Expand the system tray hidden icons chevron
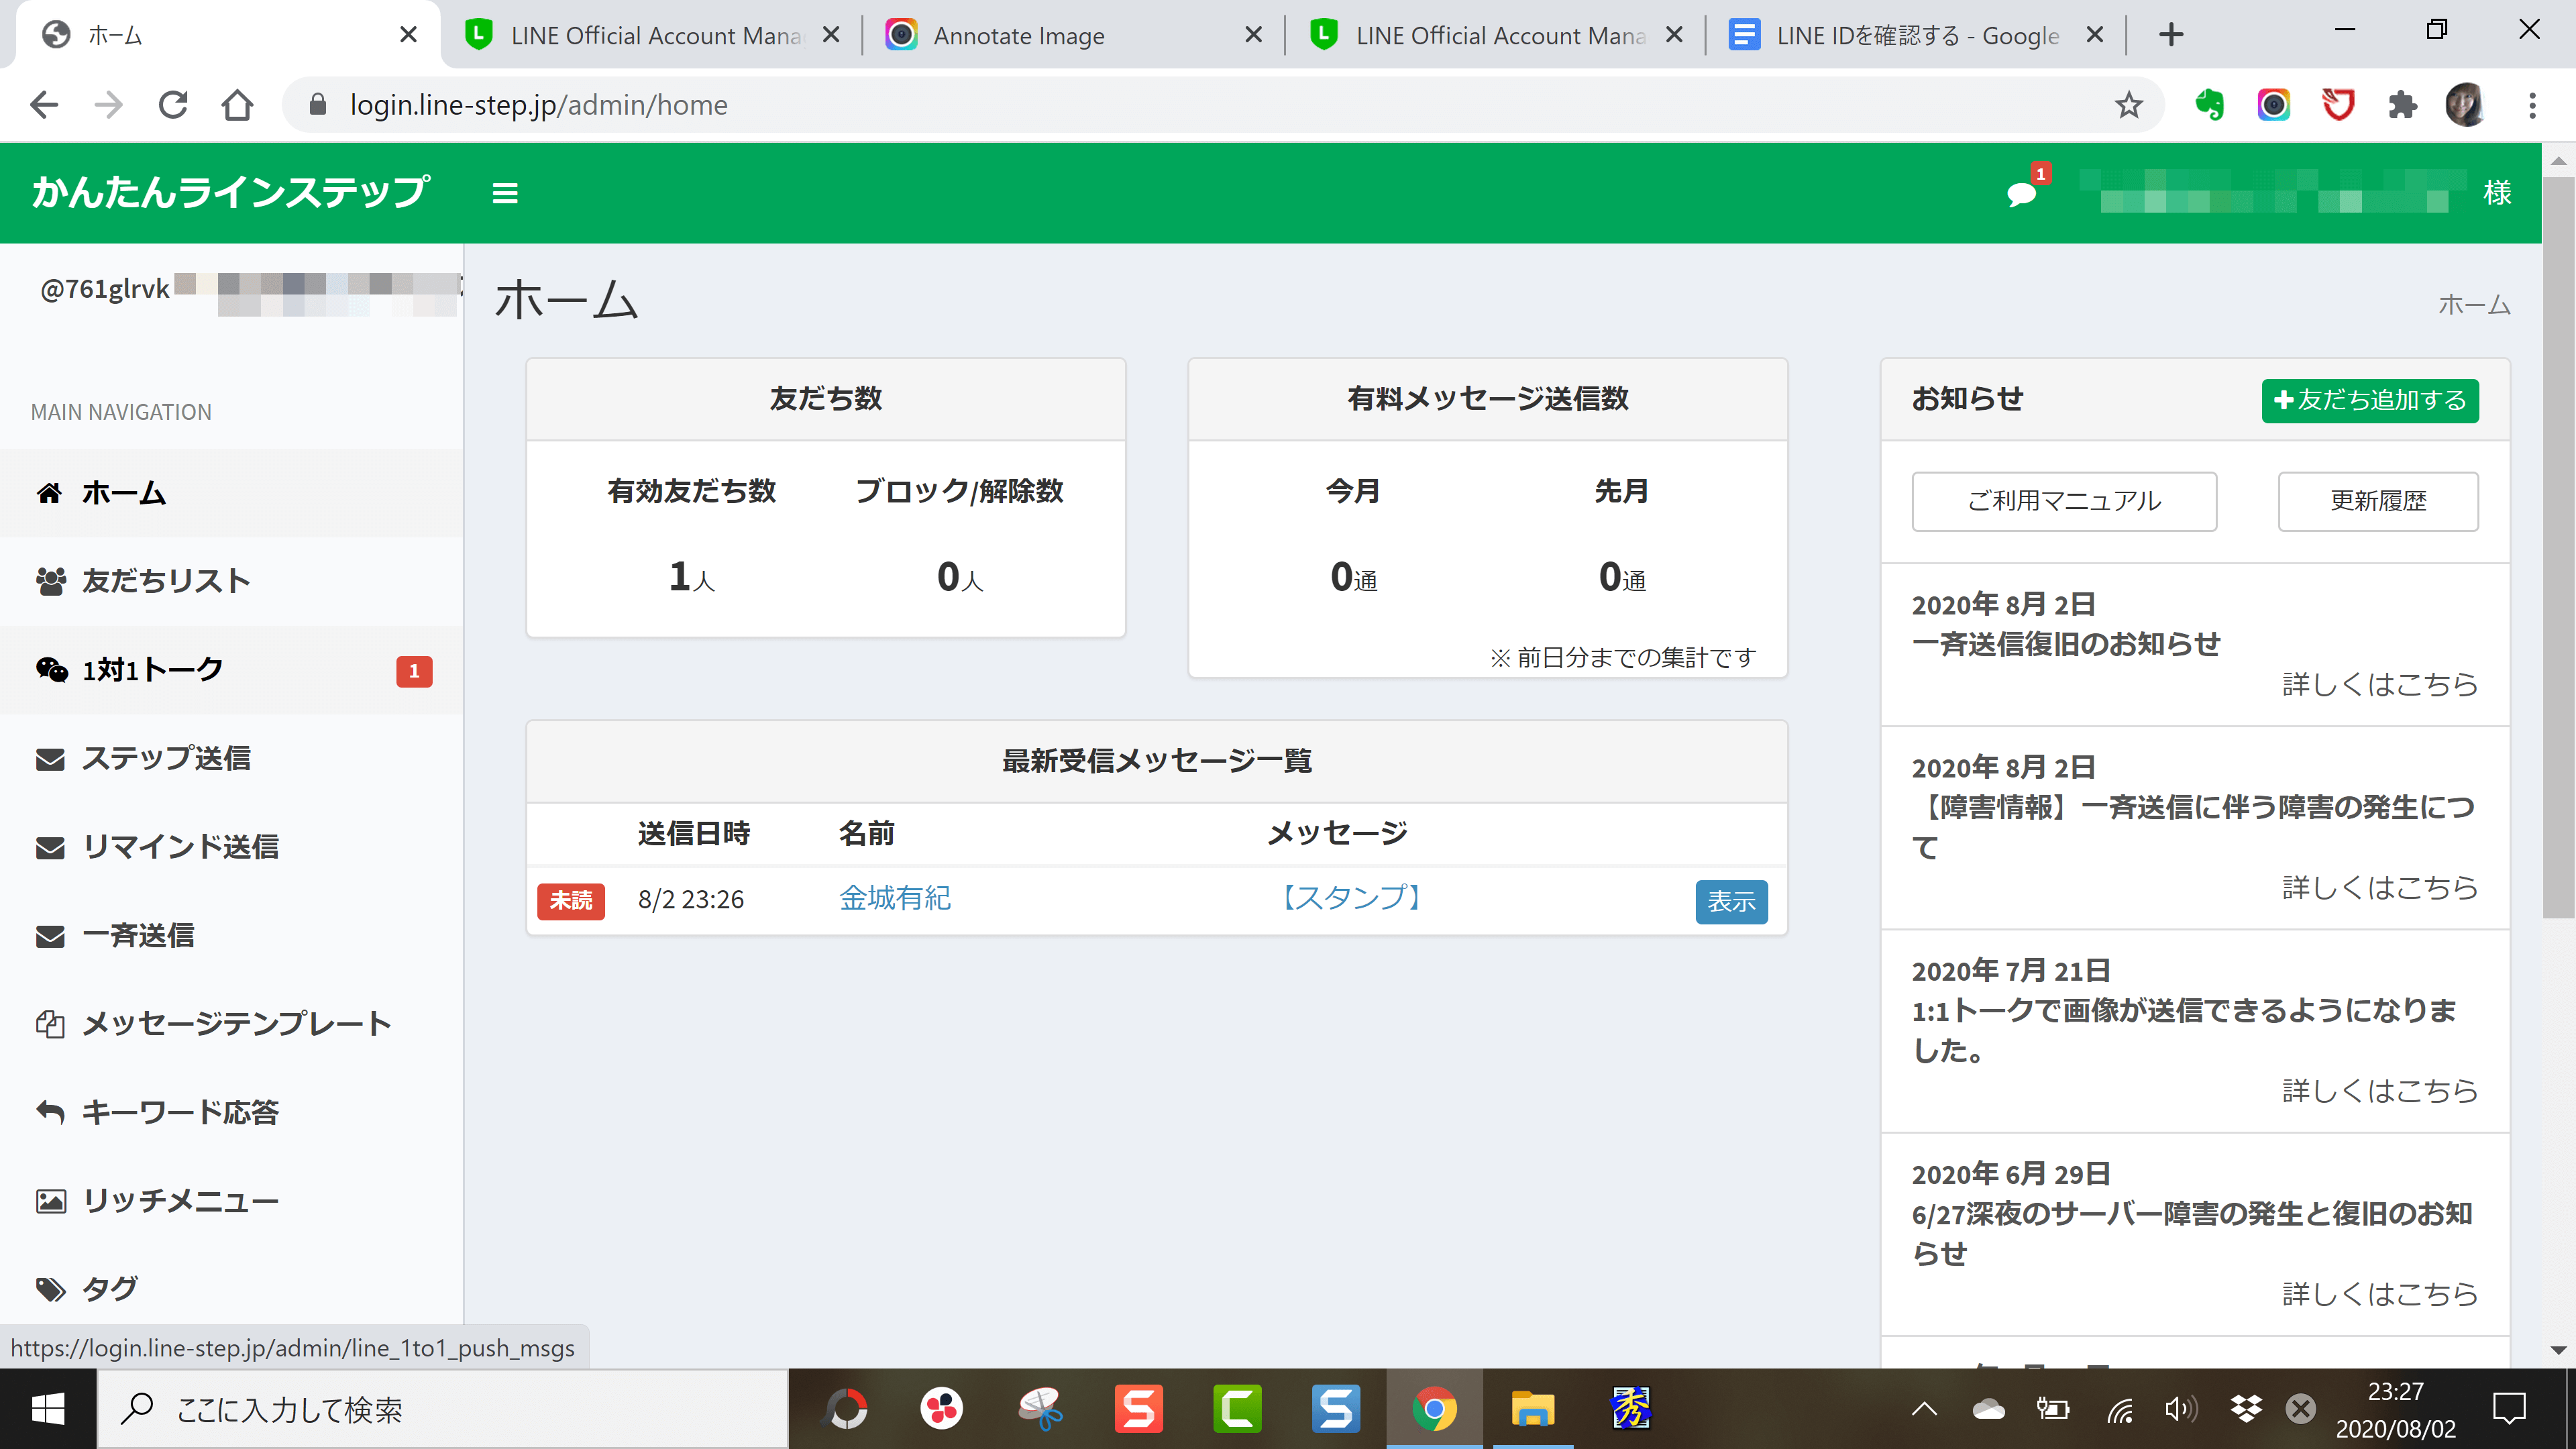 pos(1924,1409)
